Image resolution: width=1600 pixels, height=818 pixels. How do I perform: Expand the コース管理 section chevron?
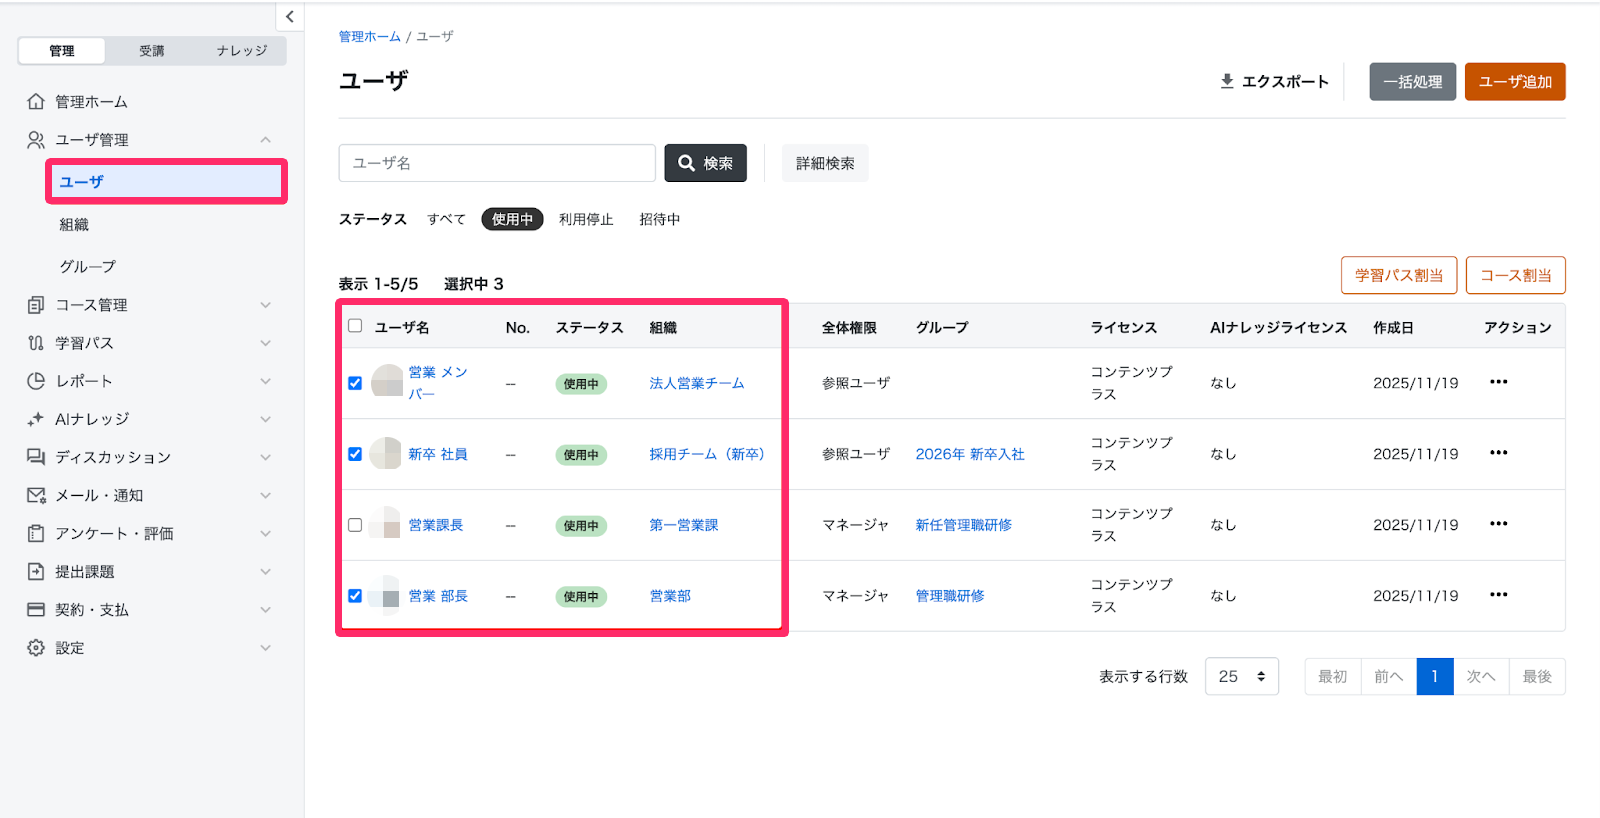pos(265,305)
